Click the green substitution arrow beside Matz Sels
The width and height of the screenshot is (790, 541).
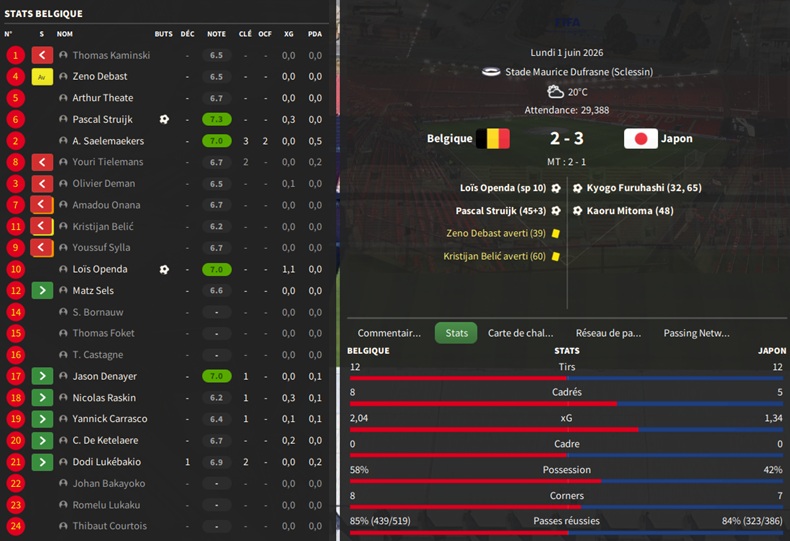click(x=42, y=290)
